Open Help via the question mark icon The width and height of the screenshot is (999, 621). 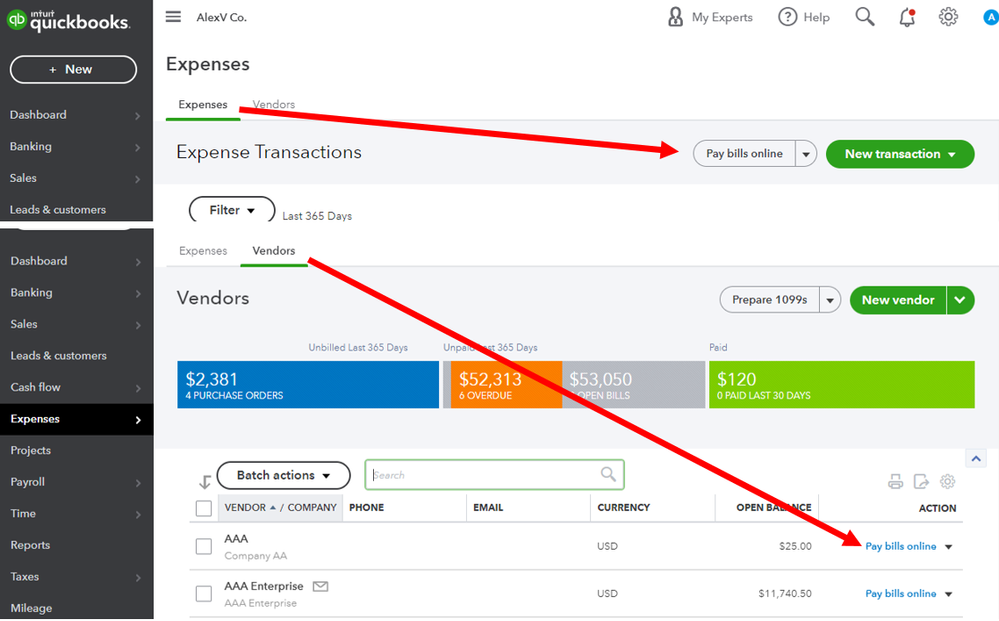pyautogui.click(x=787, y=17)
